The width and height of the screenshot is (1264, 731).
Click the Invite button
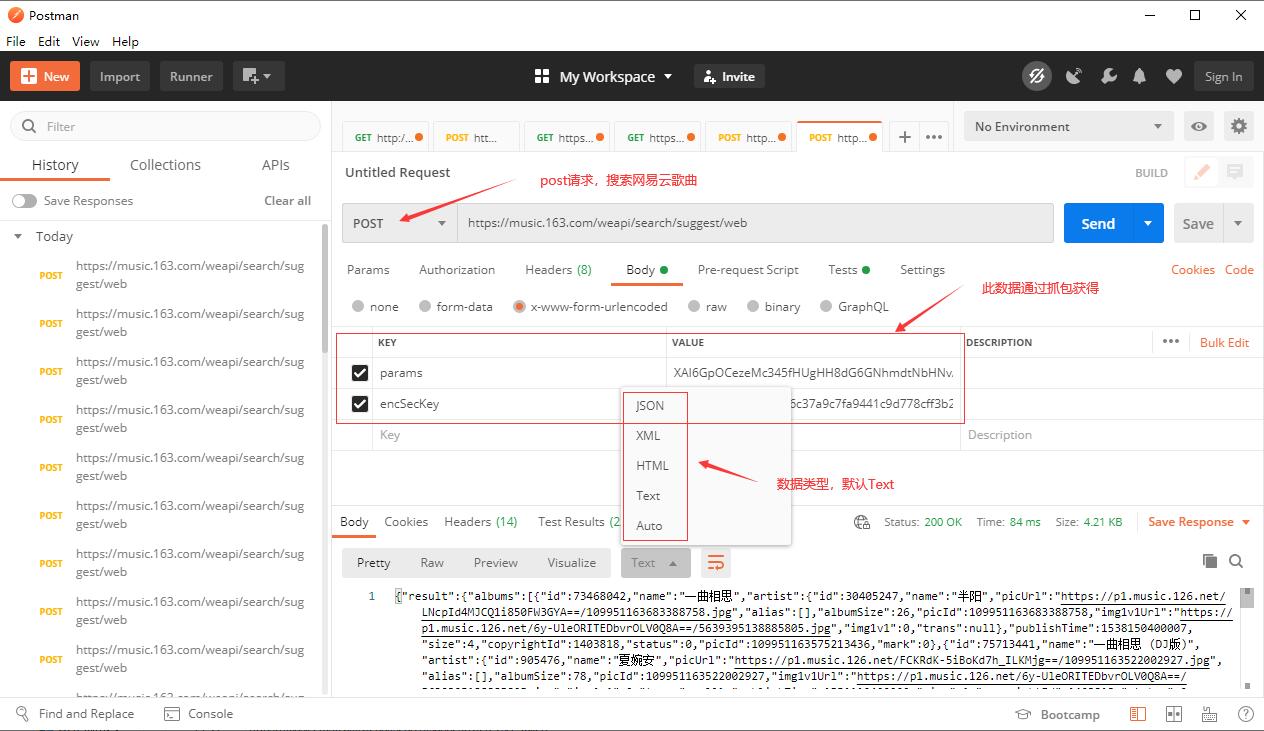point(729,76)
